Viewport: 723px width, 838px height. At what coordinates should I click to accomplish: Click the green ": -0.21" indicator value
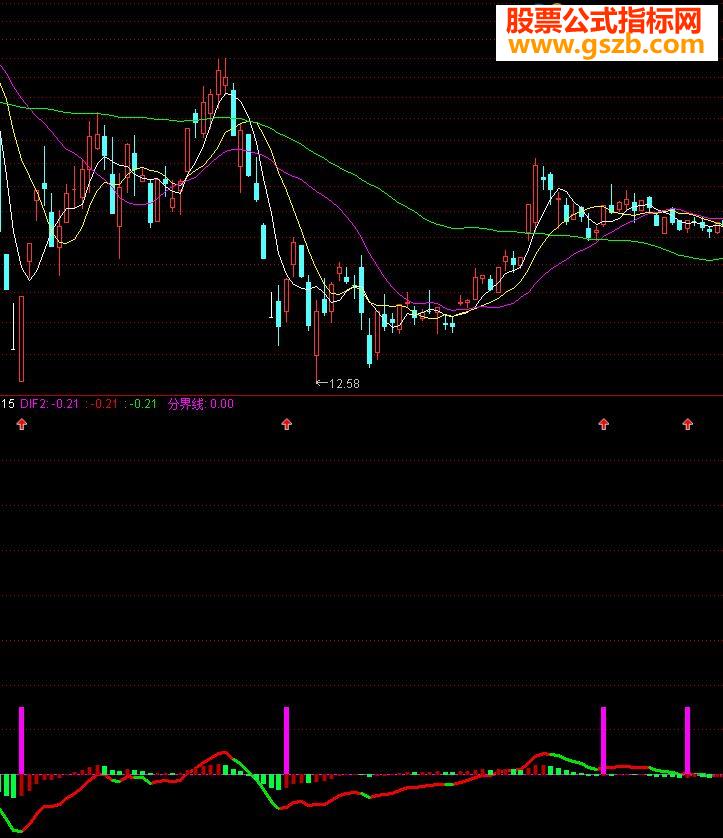141,404
